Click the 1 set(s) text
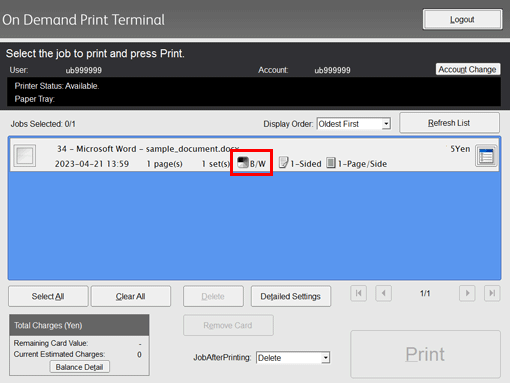This screenshot has height=383, width=510. 216,164
